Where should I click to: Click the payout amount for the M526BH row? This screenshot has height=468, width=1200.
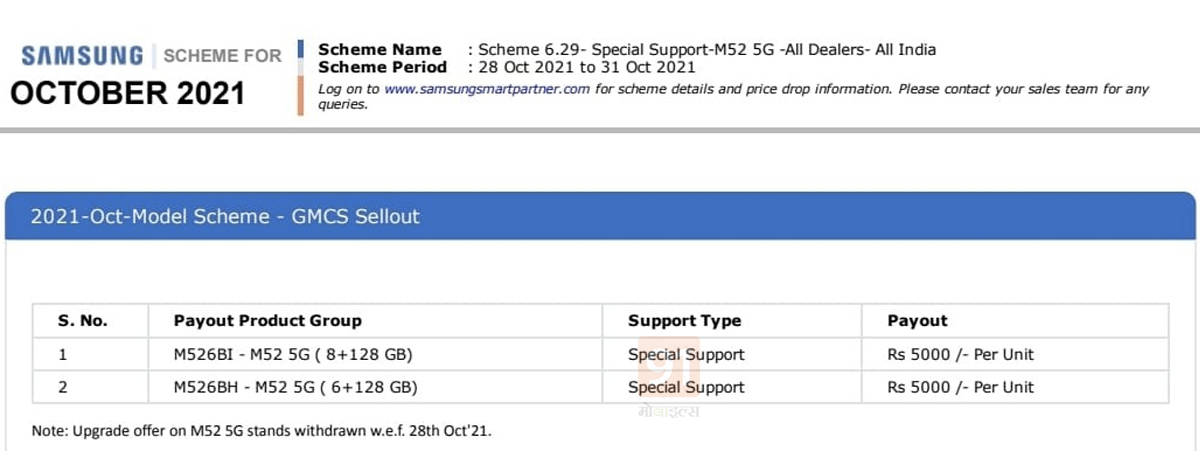960,387
